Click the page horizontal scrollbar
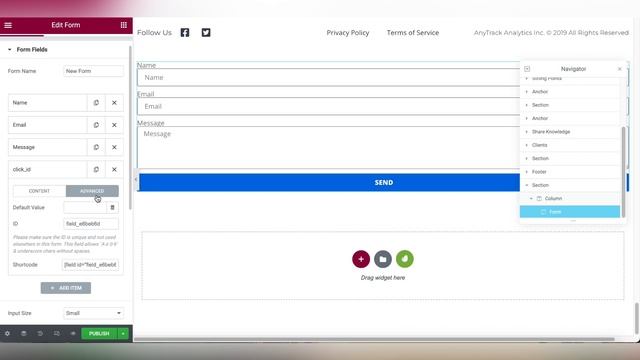640x360 pixels. (374, 339)
